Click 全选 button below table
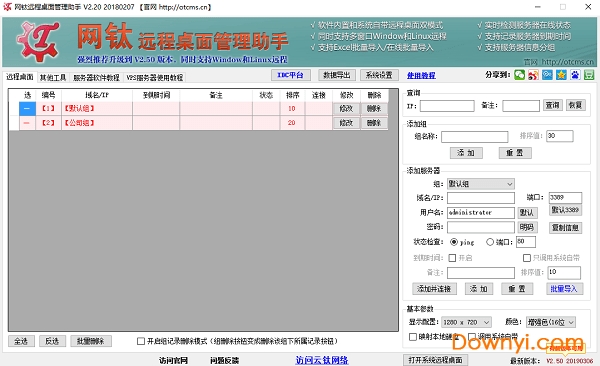Image resolution: width=600 pixels, height=366 pixels. (x=21, y=341)
